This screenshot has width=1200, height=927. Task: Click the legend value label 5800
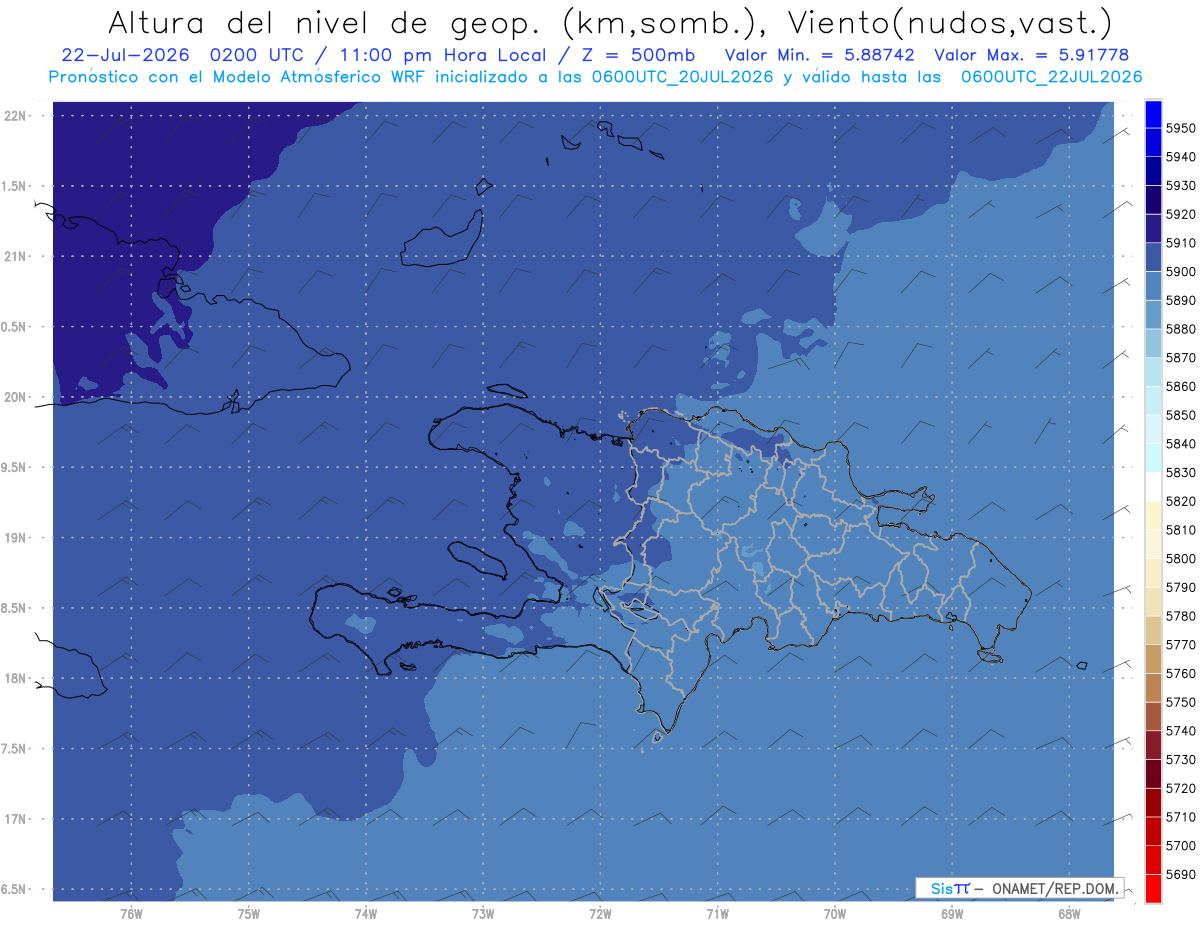pos(1181,559)
